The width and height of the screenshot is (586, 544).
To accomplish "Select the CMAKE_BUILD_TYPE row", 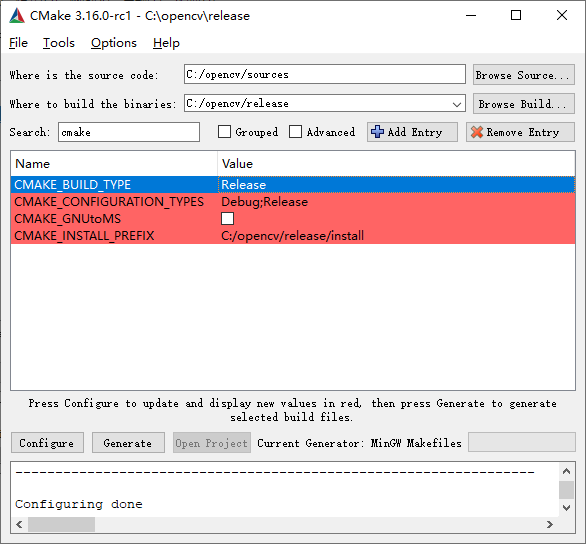I will 293,185.
